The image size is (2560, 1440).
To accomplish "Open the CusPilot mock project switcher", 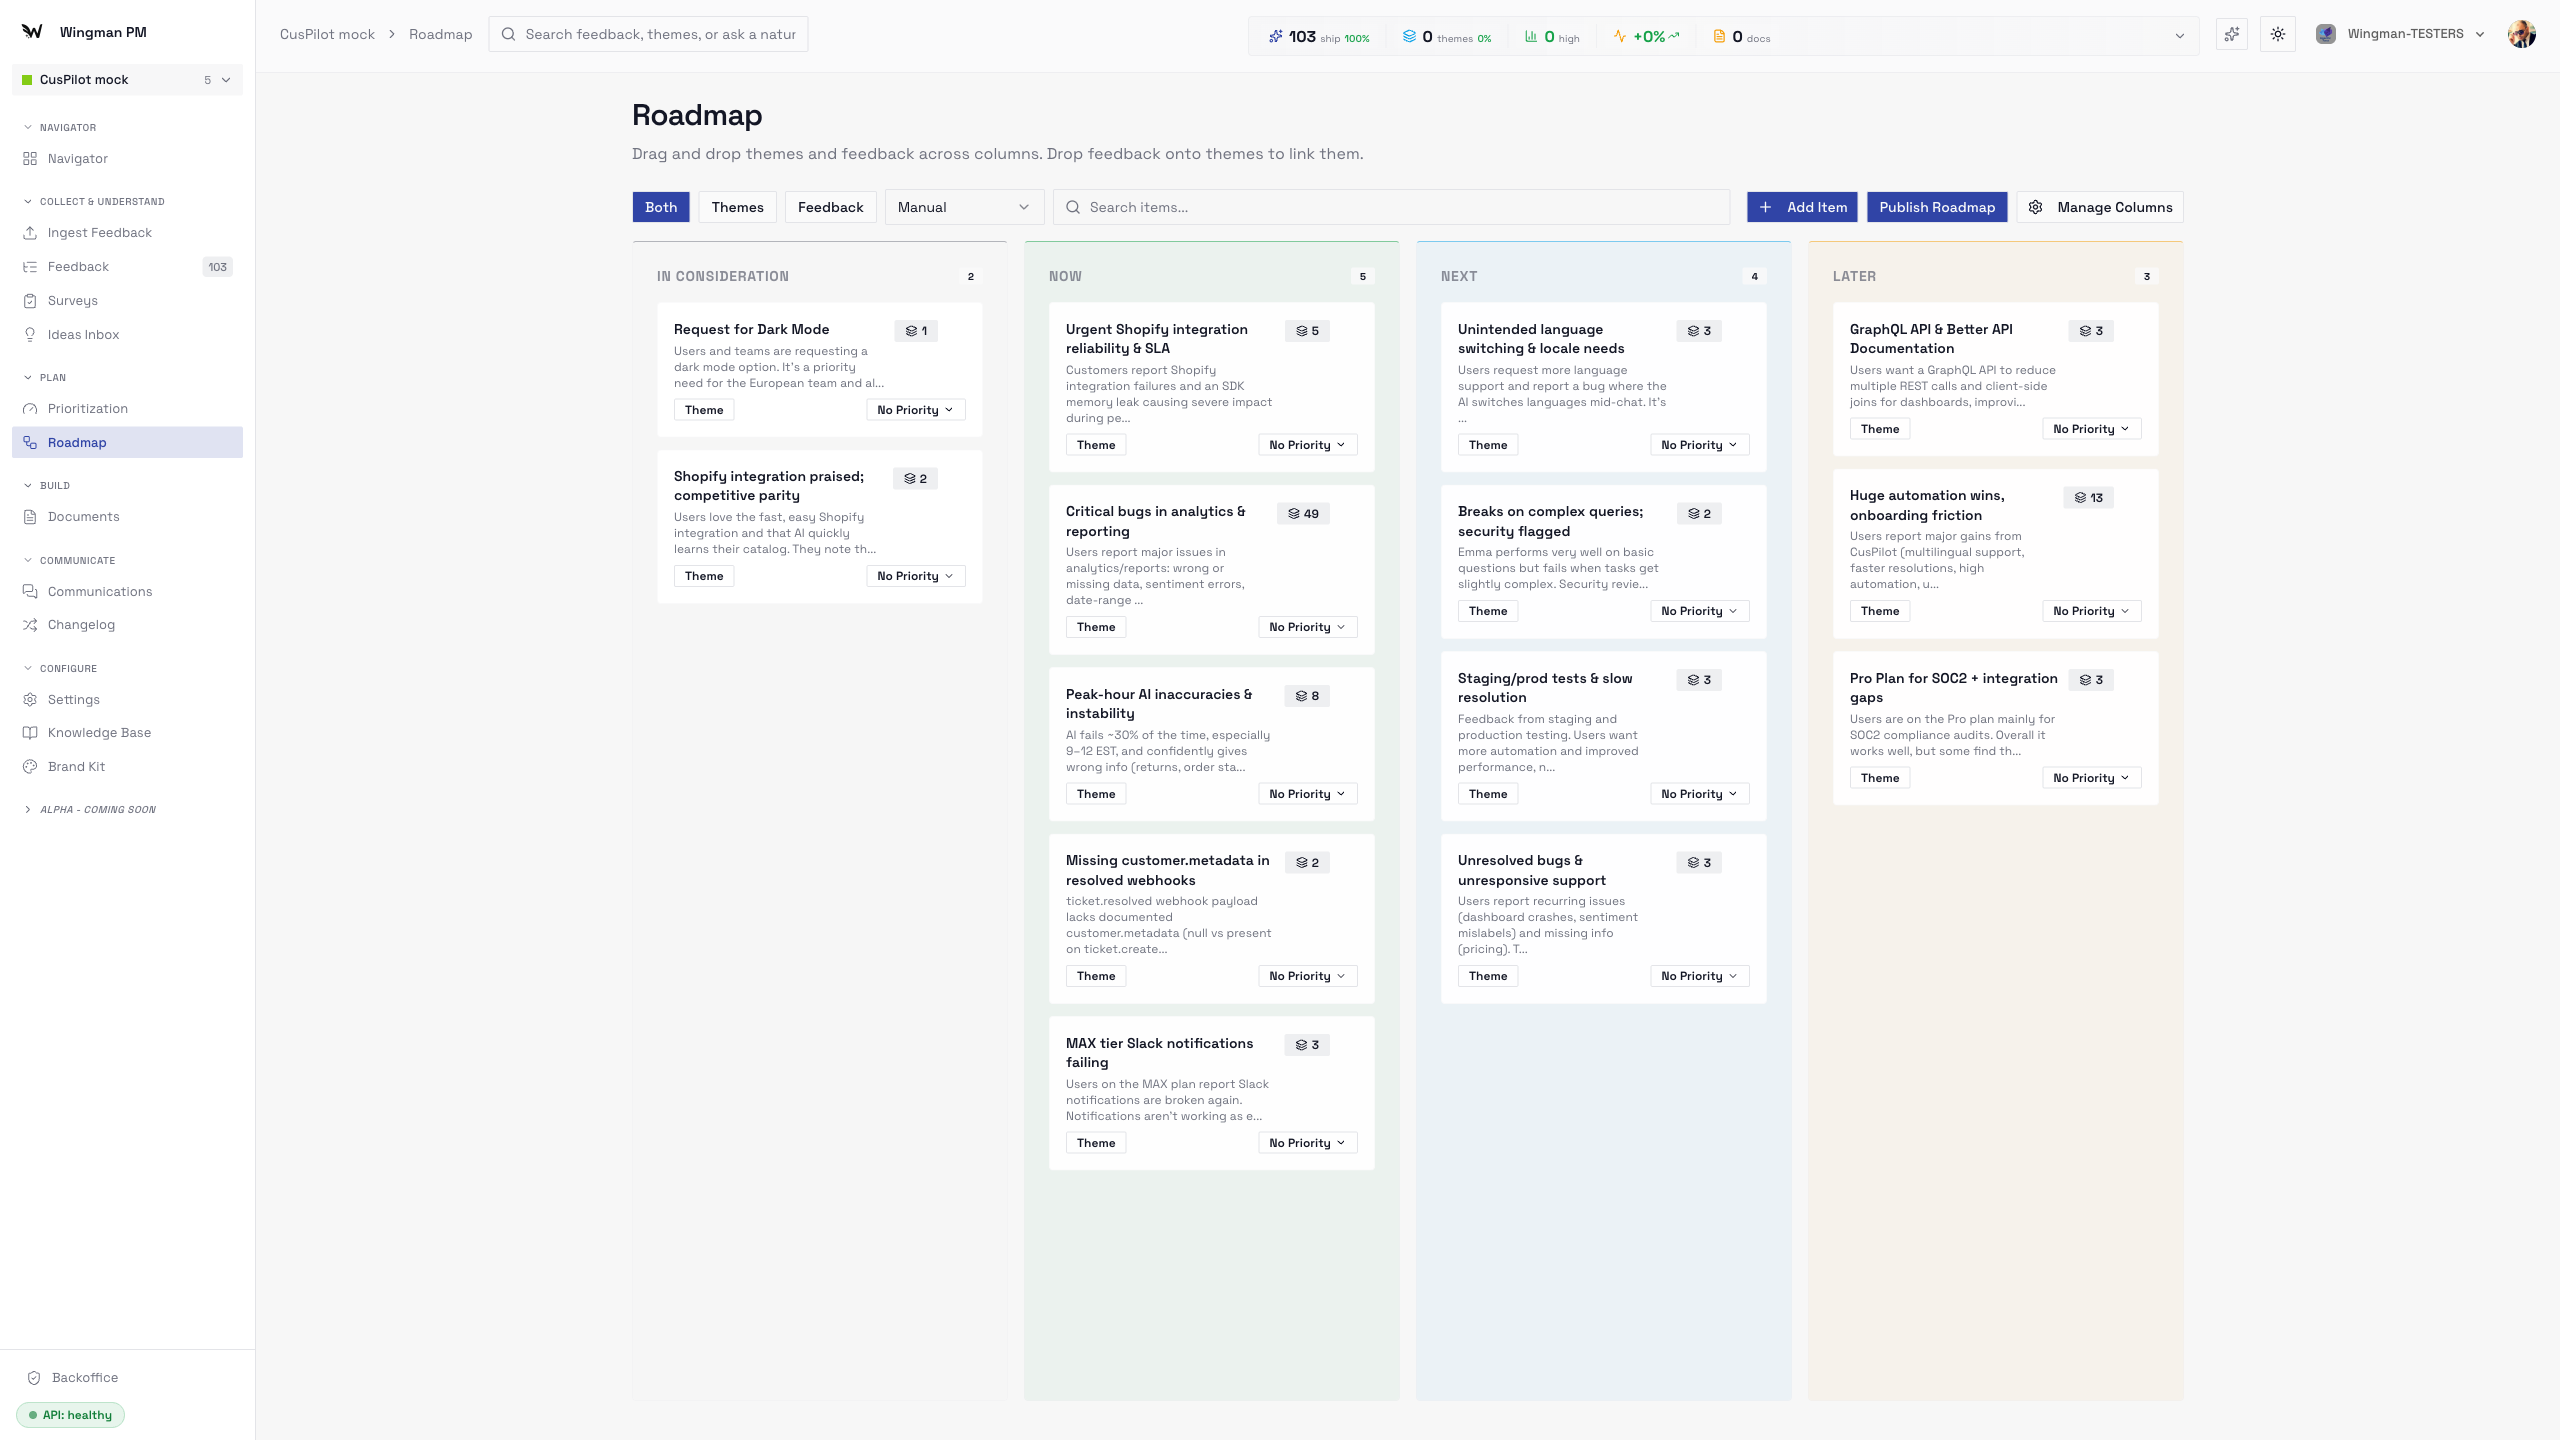I will (127, 79).
